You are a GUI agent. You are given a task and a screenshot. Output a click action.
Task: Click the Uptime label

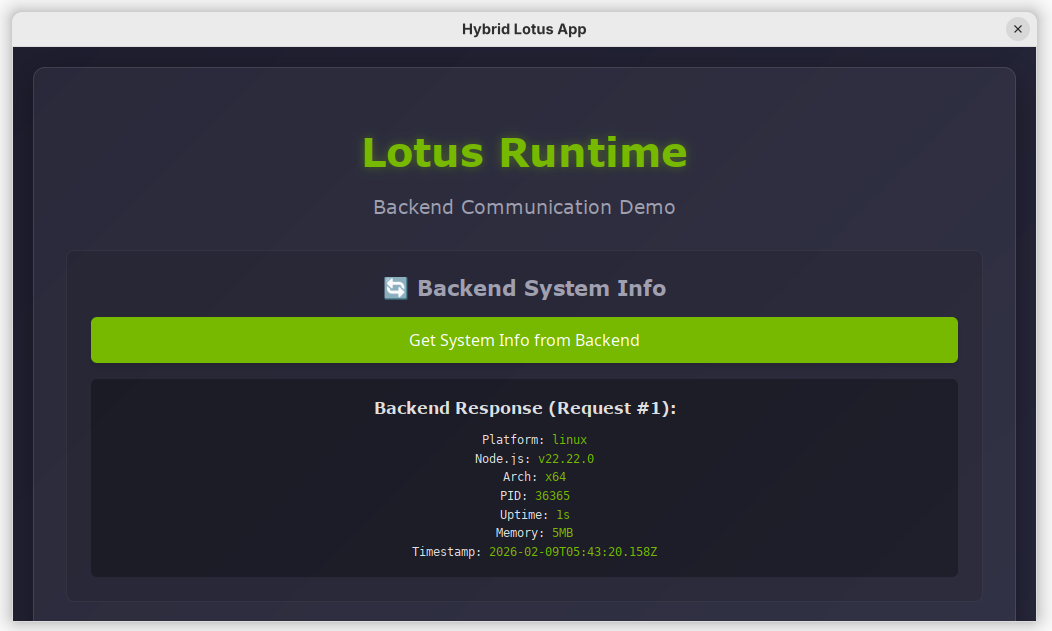(x=524, y=515)
